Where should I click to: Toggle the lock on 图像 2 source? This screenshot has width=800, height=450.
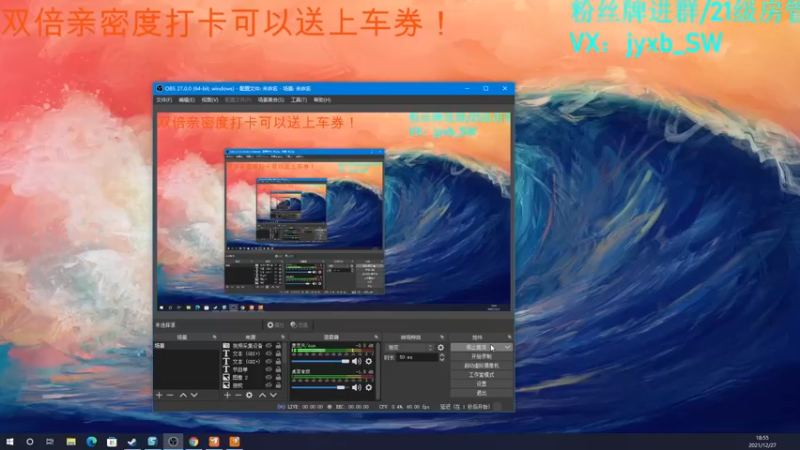(278, 378)
